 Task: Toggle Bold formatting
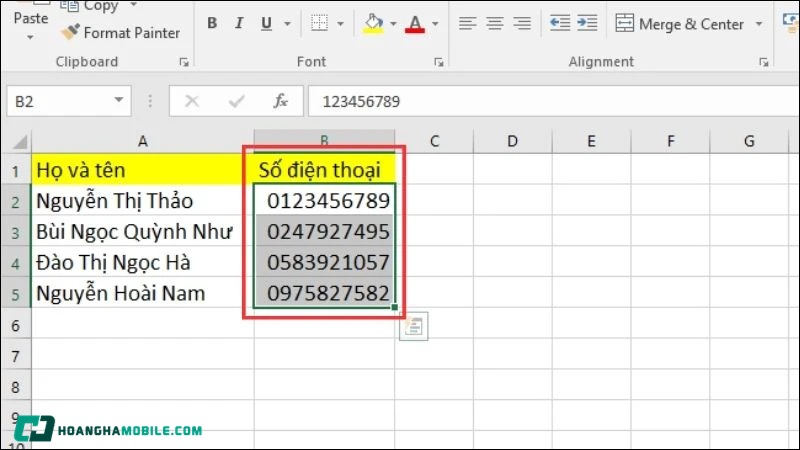[x=212, y=23]
